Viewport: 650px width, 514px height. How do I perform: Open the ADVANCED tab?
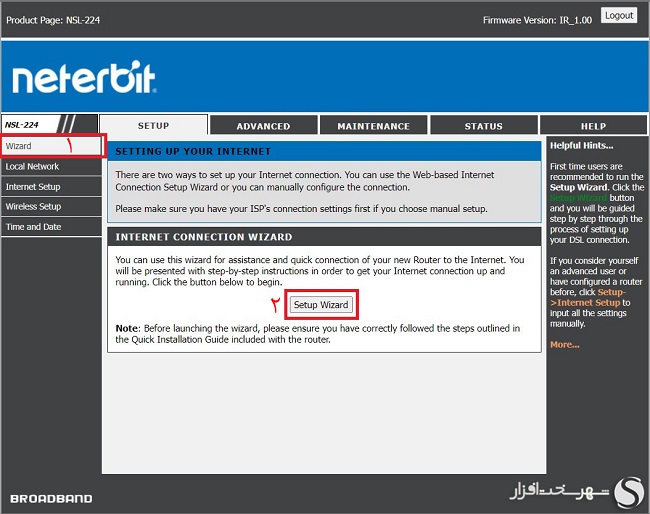[263, 126]
